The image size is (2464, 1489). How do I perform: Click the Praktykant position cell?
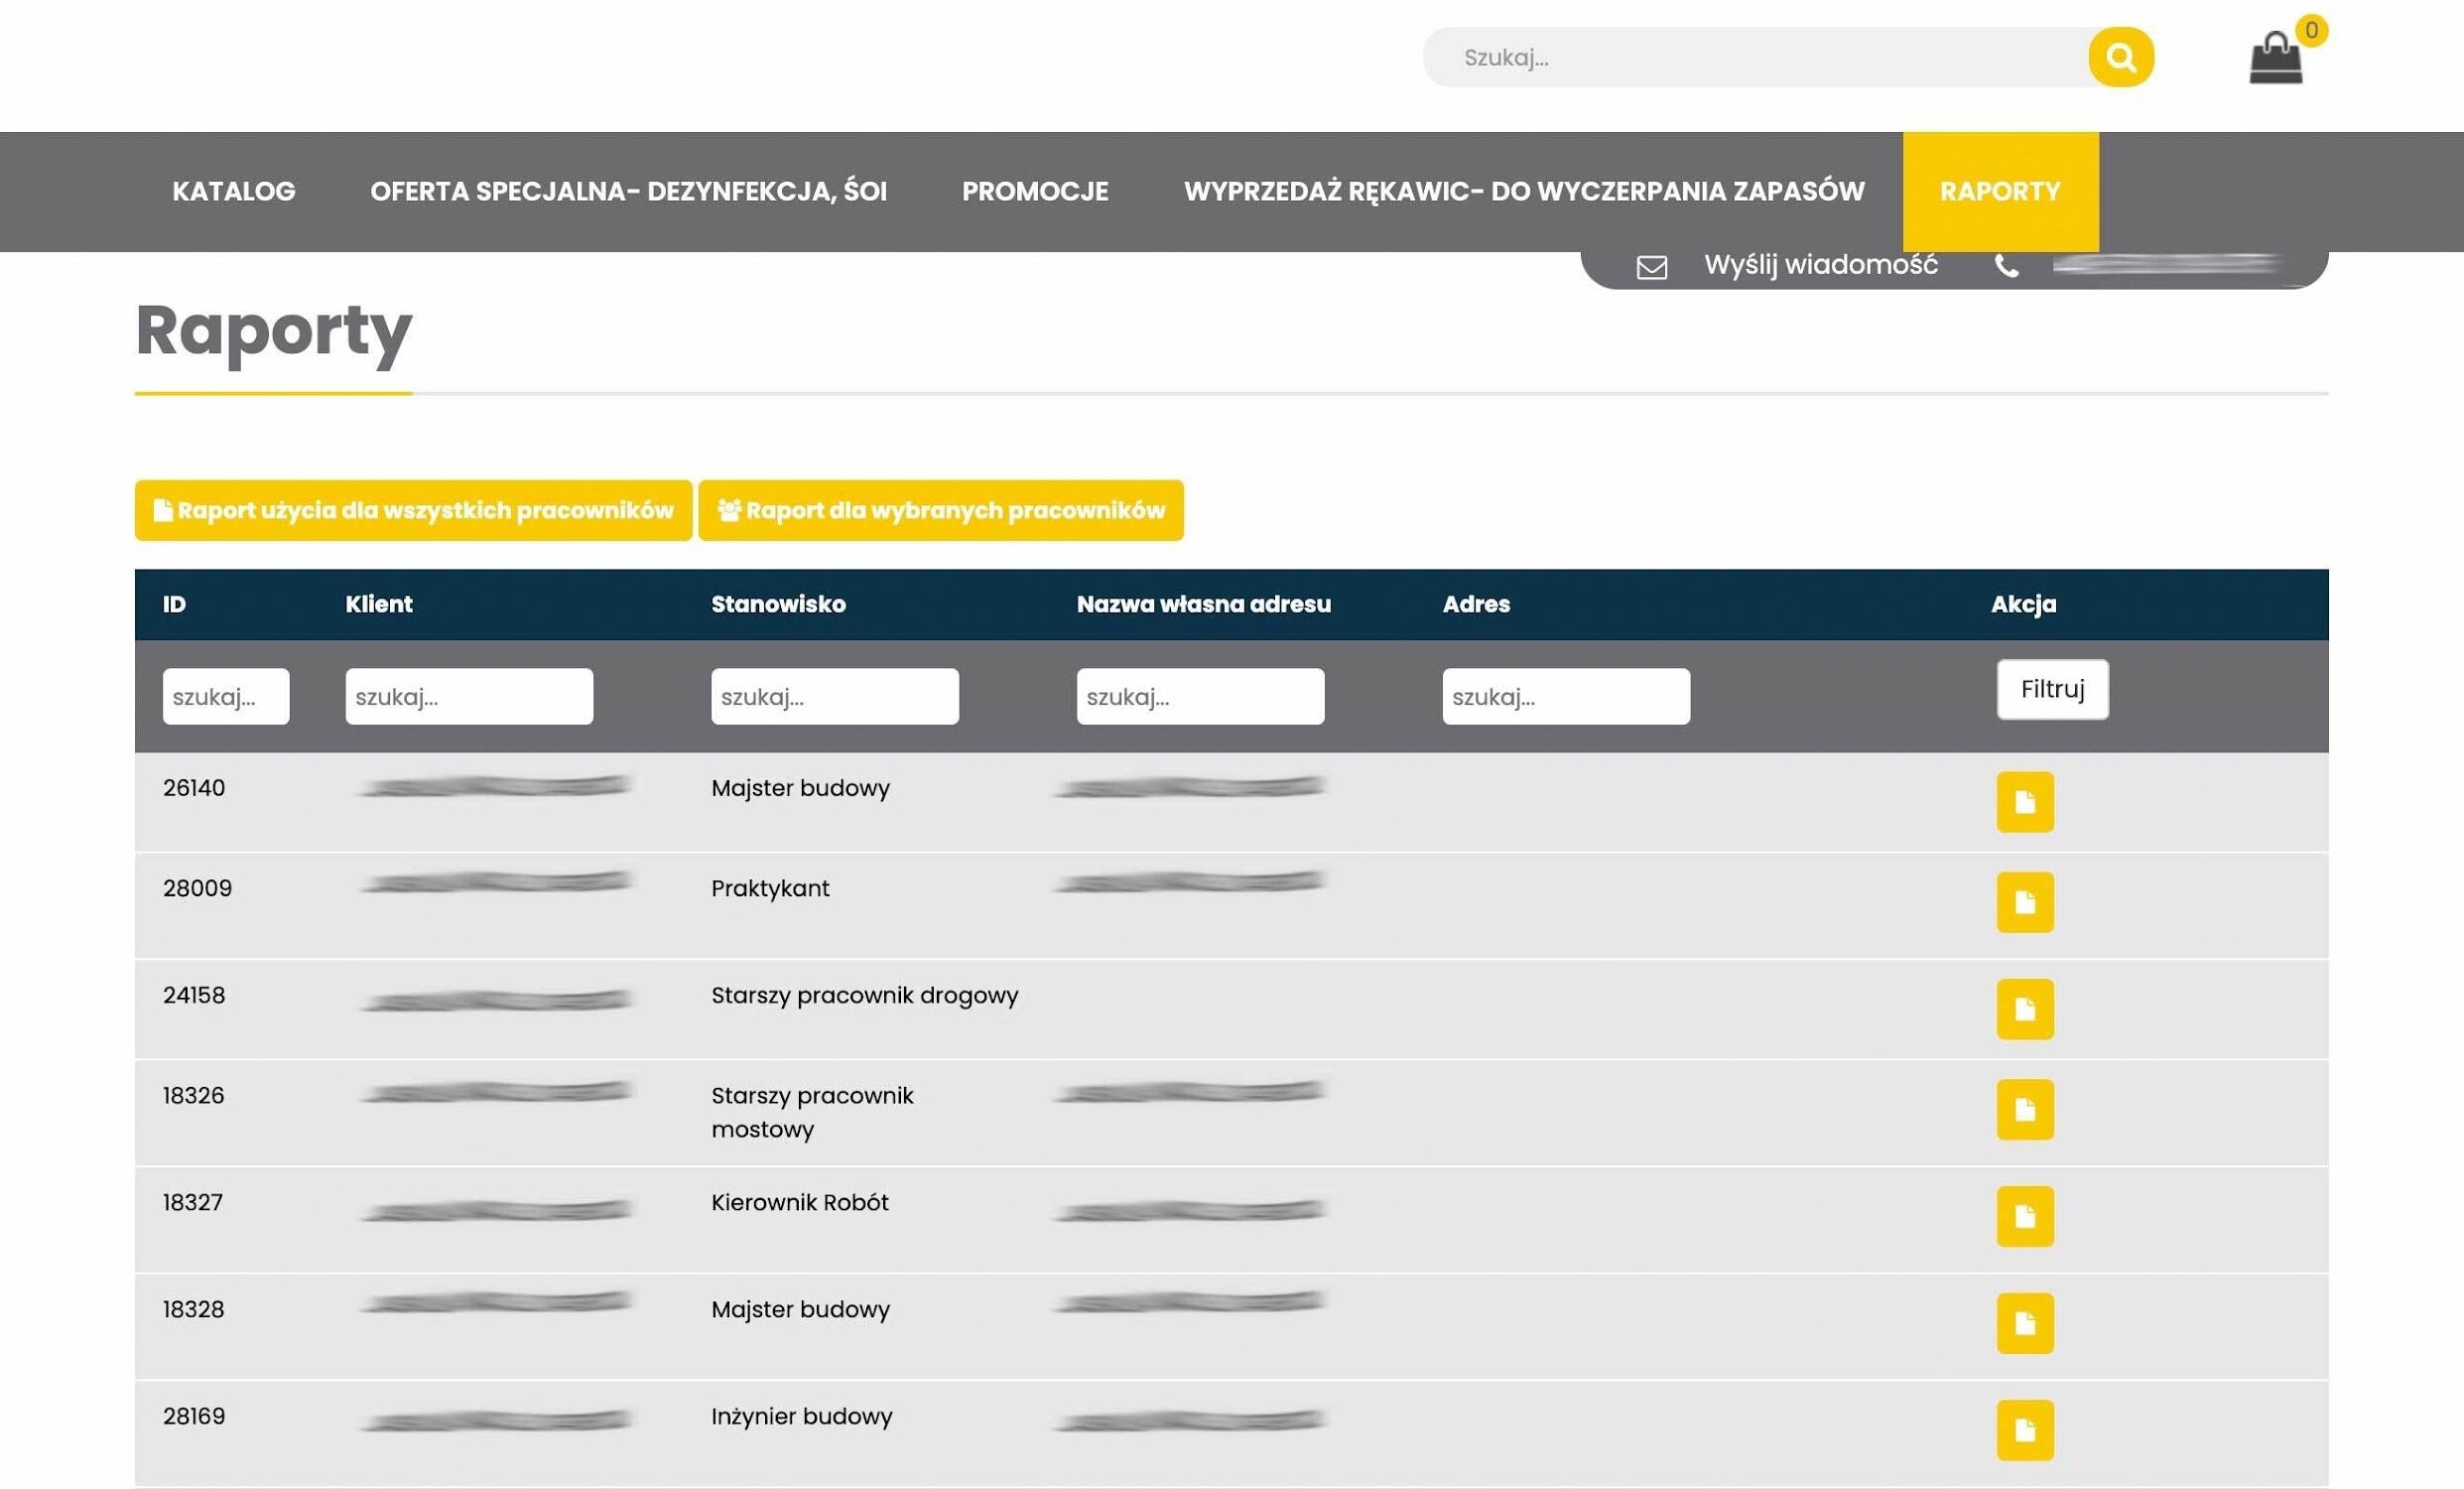coord(770,887)
